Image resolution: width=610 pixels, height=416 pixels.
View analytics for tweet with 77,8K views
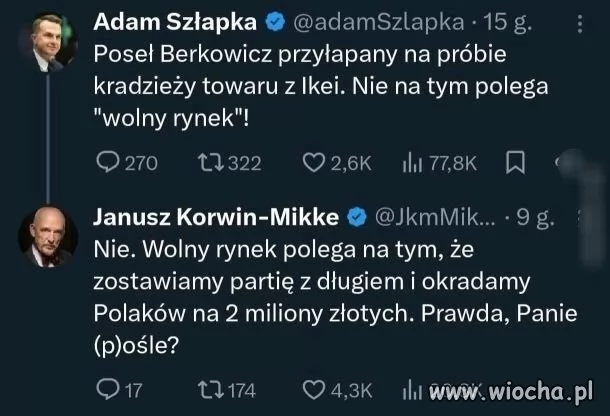(x=413, y=163)
